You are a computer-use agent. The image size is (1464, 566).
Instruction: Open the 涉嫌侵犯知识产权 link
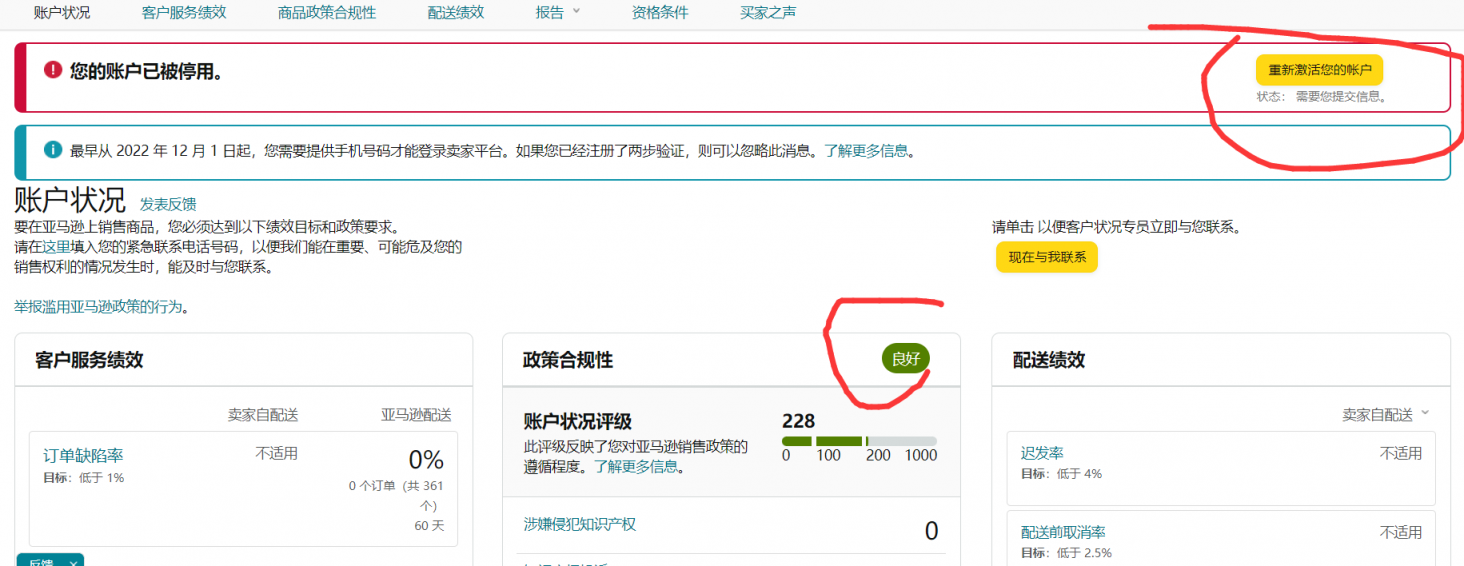579,524
